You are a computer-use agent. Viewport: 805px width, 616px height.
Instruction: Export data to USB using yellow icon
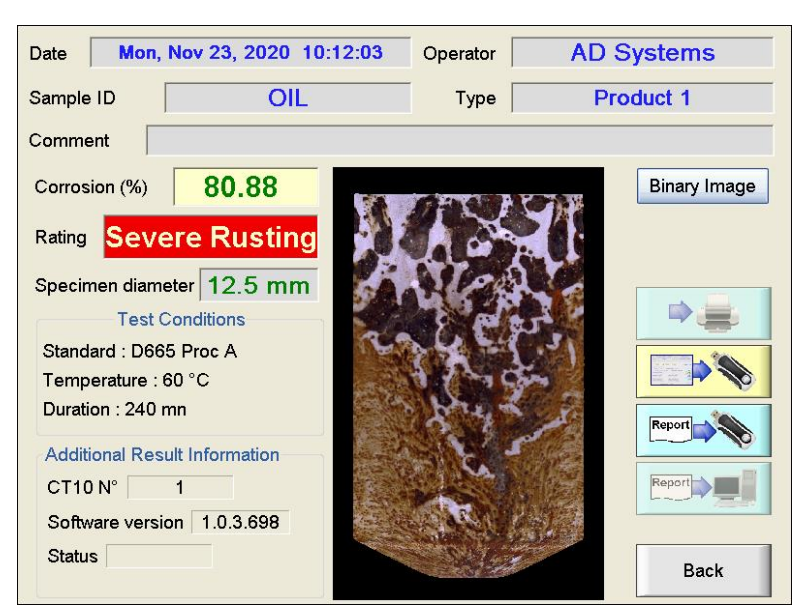point(703,371)
